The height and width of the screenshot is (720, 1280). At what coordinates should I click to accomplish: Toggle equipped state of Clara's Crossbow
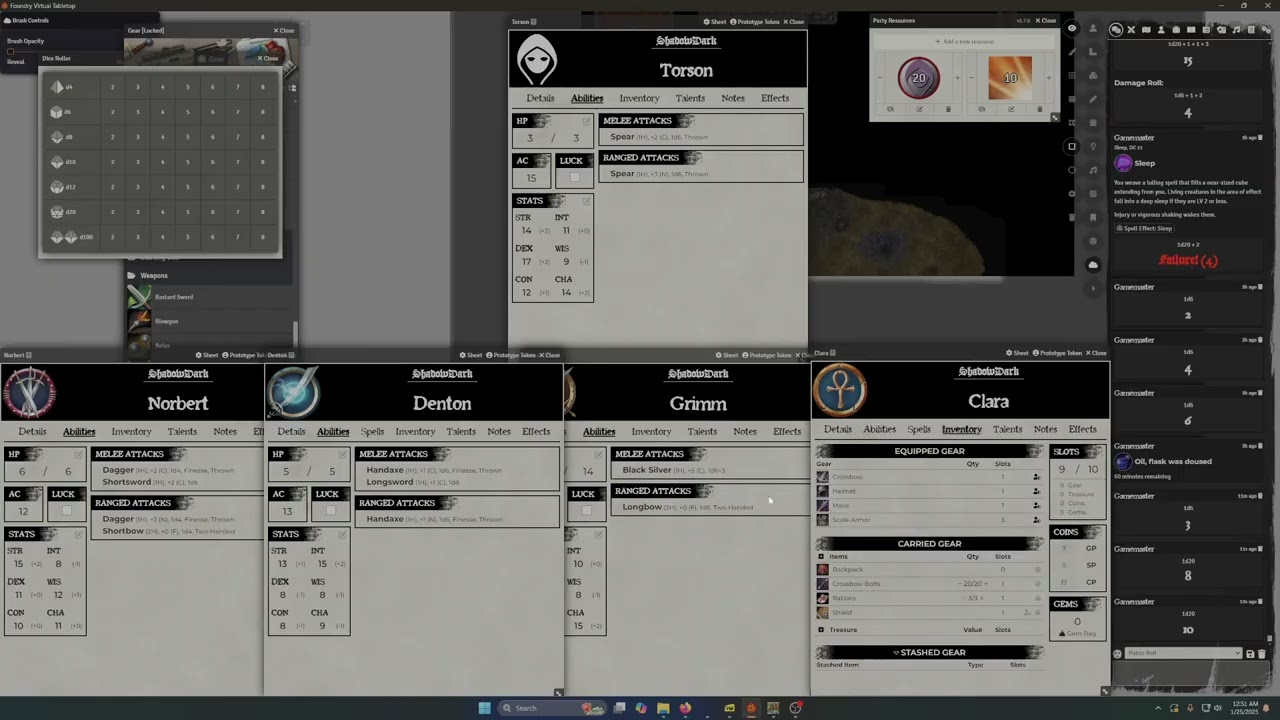tap(1037, 477)
